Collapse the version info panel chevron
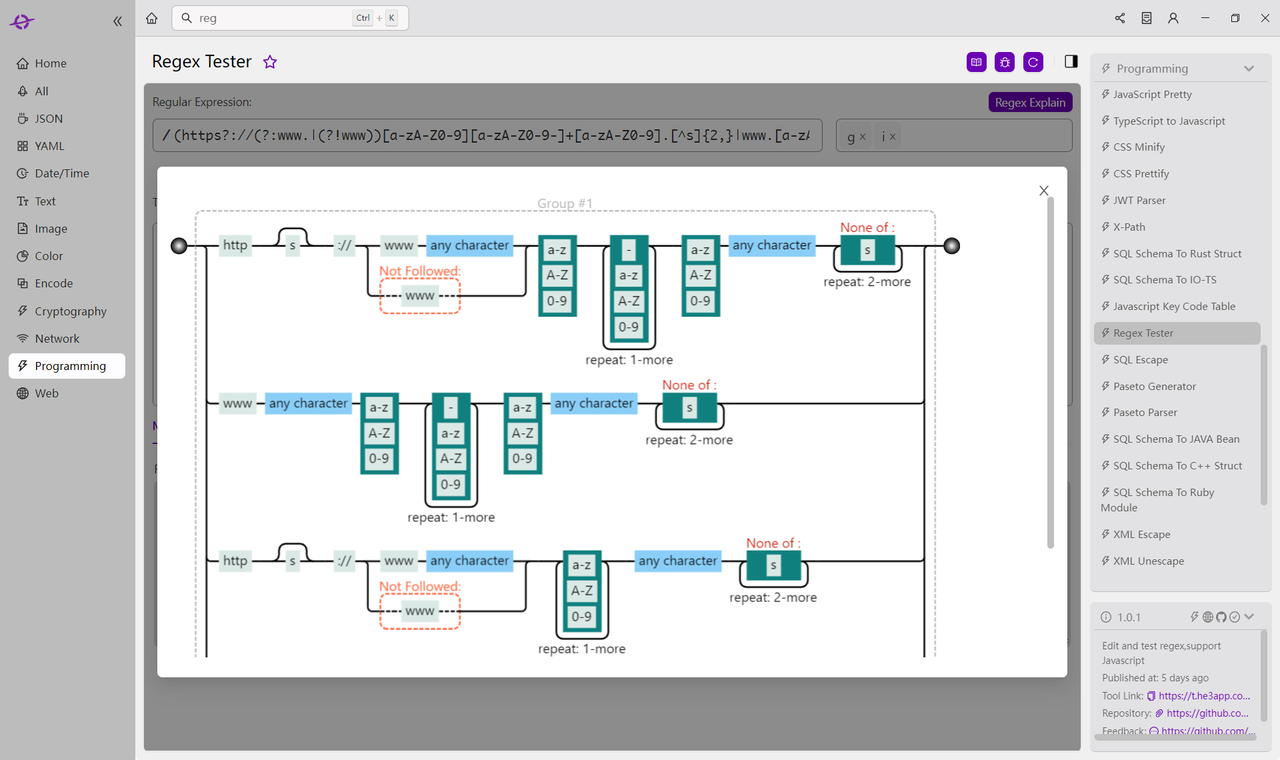1280x760 pixels. click(x=1249, y=618)
